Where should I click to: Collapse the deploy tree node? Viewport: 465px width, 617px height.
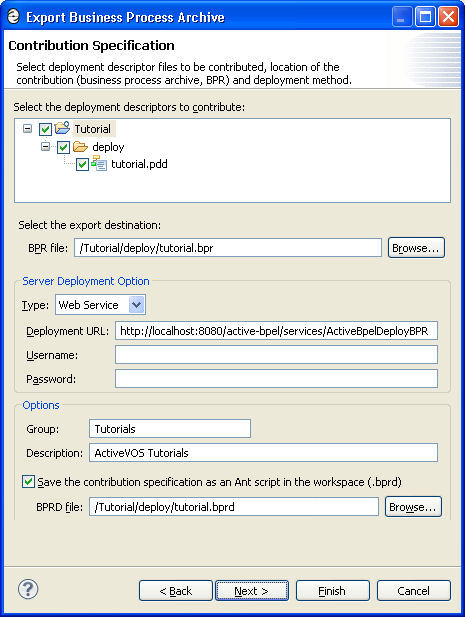tap(46, 147)
